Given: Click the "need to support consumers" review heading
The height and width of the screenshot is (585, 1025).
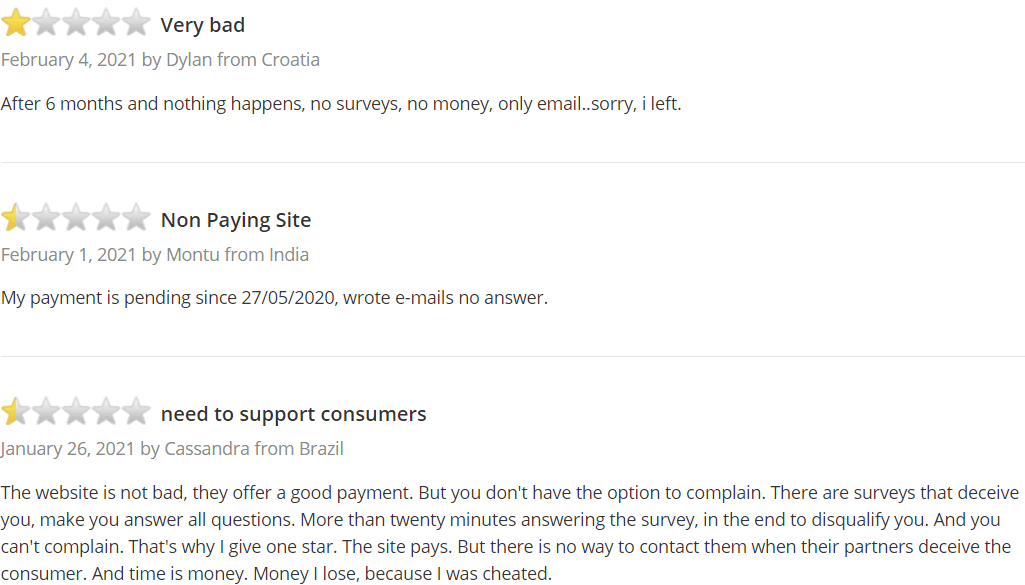Looking at the screenshot, I should tap(294, 414).
